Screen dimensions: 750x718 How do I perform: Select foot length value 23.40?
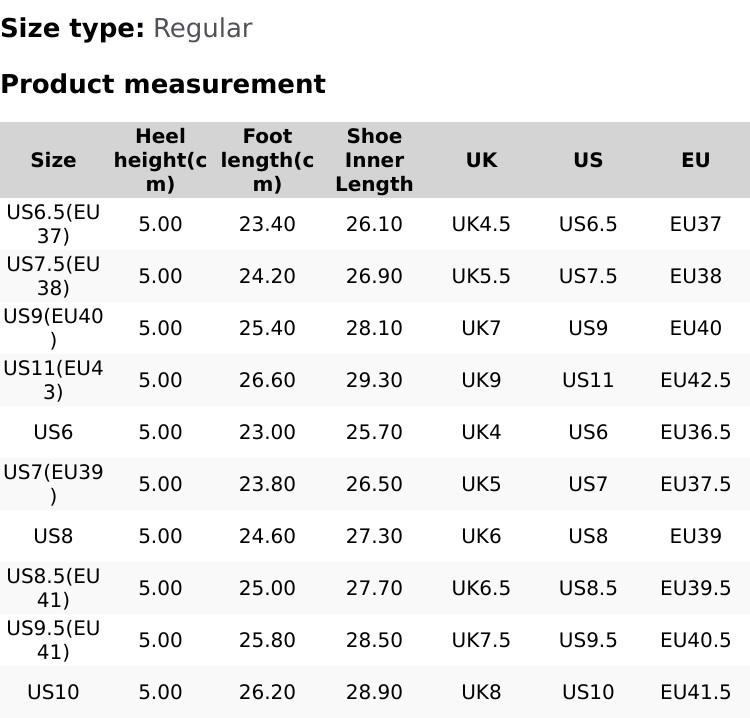tap(267, 224)
